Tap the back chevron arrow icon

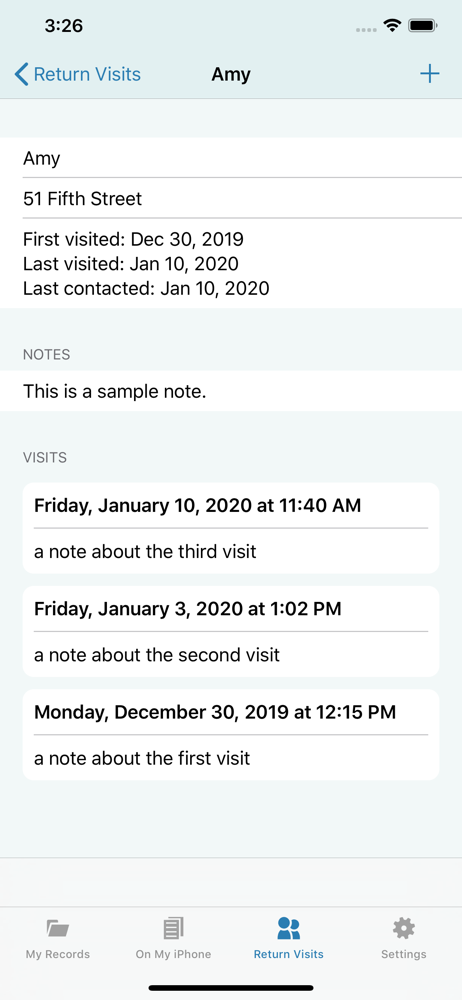point(21,75)
